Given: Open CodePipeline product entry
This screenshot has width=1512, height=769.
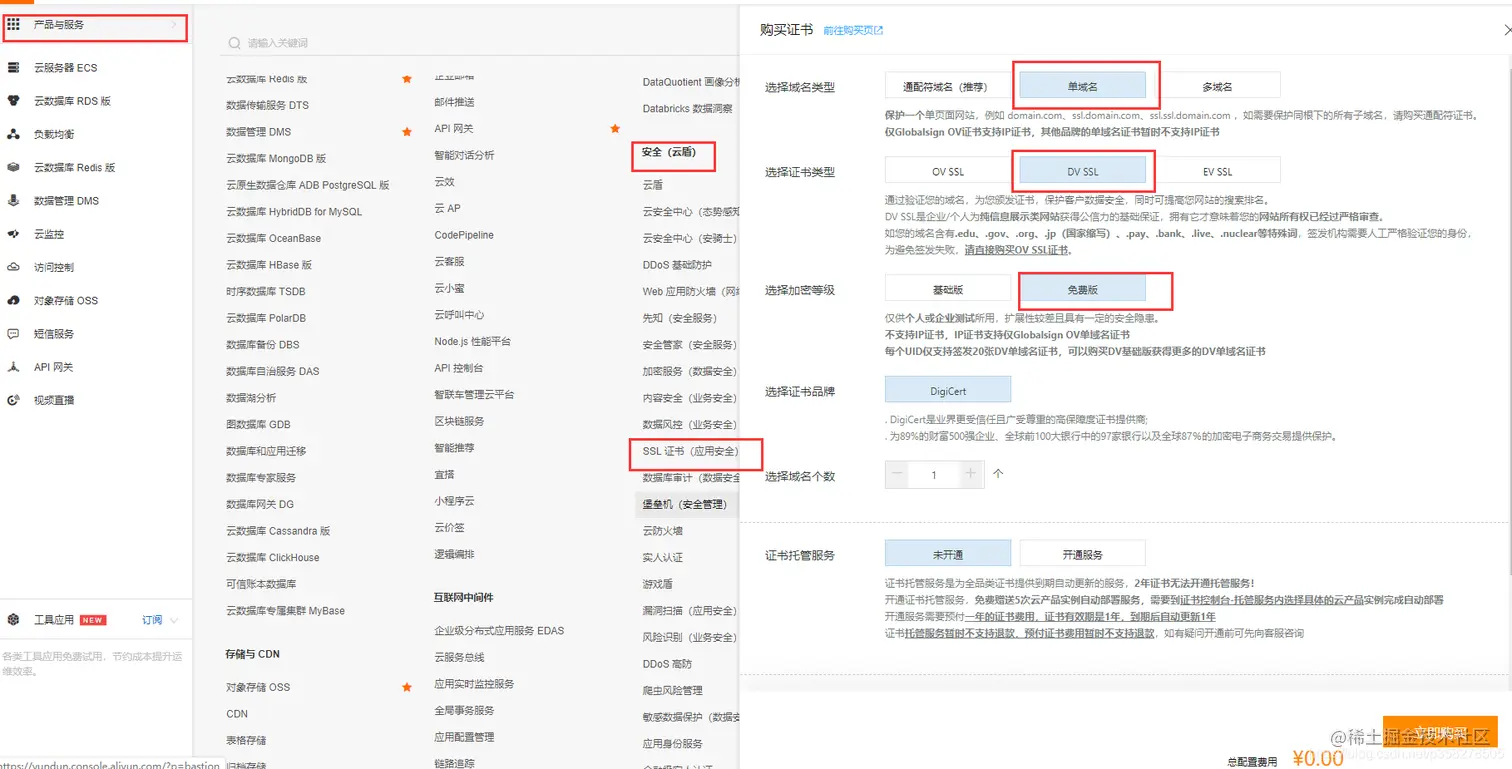Looking at the screenshot, I should [464, 235].
